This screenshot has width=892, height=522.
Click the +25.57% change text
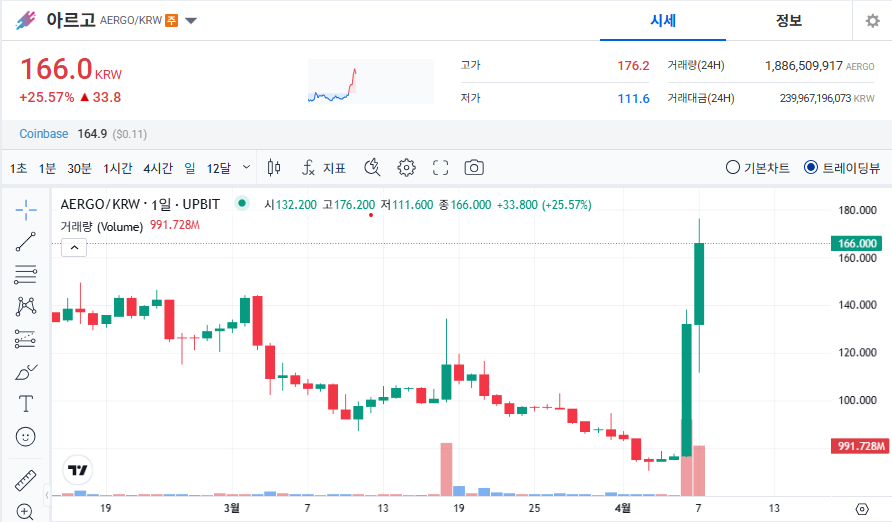(x=47, y=97)
